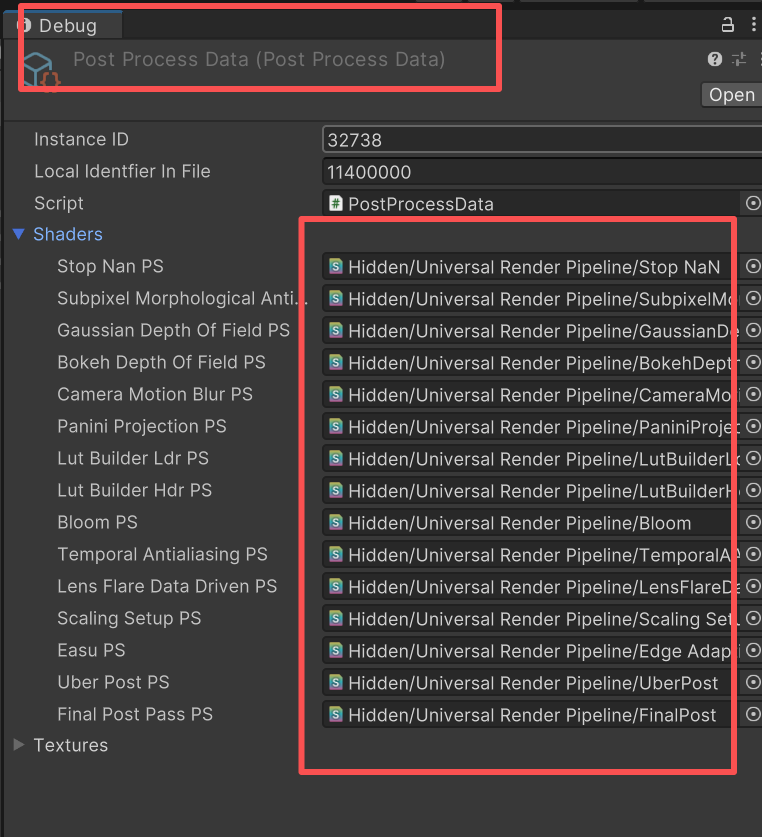Select the Bokeh Depth Of Field PS label
Image resolution: width=762 pixels, height=837 pixels.
(x=161, y=362)
